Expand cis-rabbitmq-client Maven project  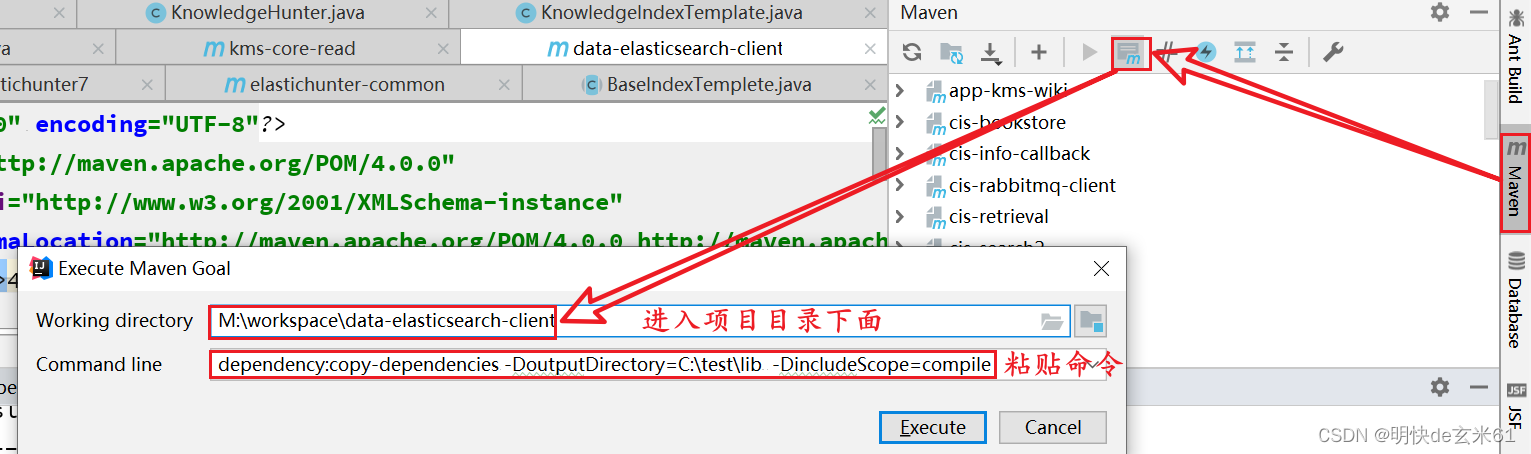click(900, 185)
